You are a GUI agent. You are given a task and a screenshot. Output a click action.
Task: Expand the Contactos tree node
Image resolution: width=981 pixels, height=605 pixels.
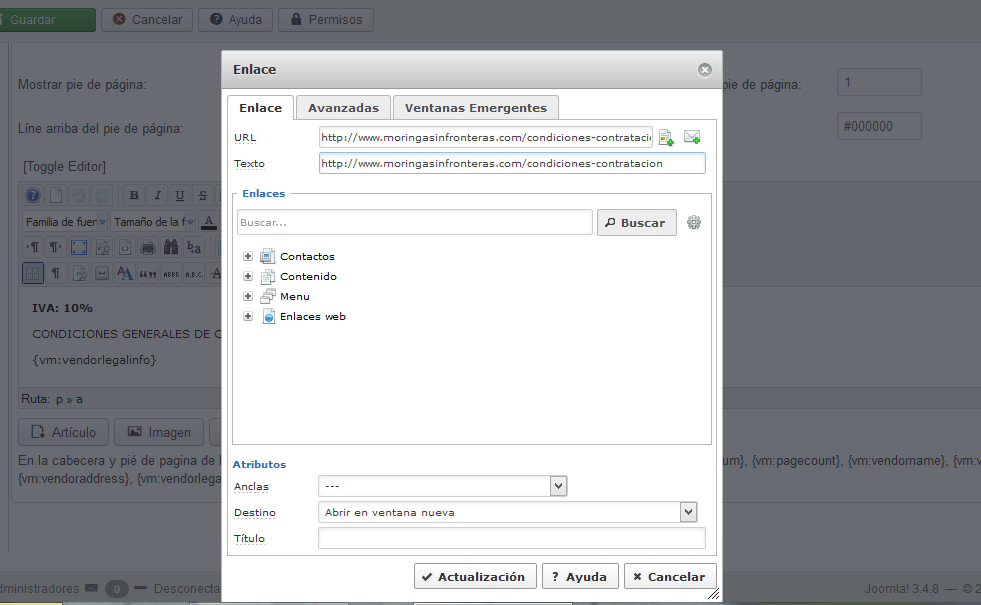248,256
